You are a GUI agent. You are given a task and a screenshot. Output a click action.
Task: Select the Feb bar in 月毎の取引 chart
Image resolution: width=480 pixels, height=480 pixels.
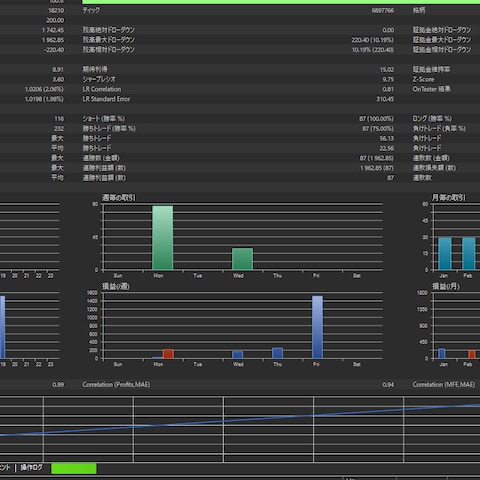pos(469,254)
